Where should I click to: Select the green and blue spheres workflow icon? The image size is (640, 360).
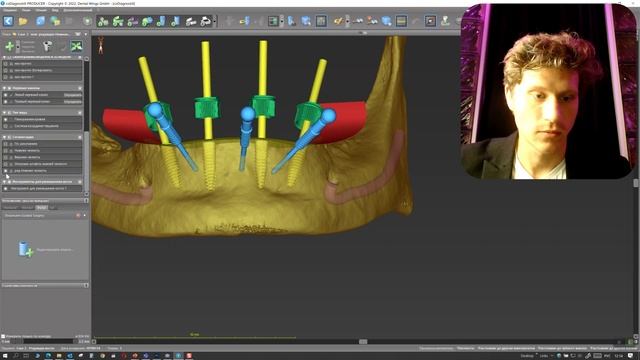[x=147, y=21]
